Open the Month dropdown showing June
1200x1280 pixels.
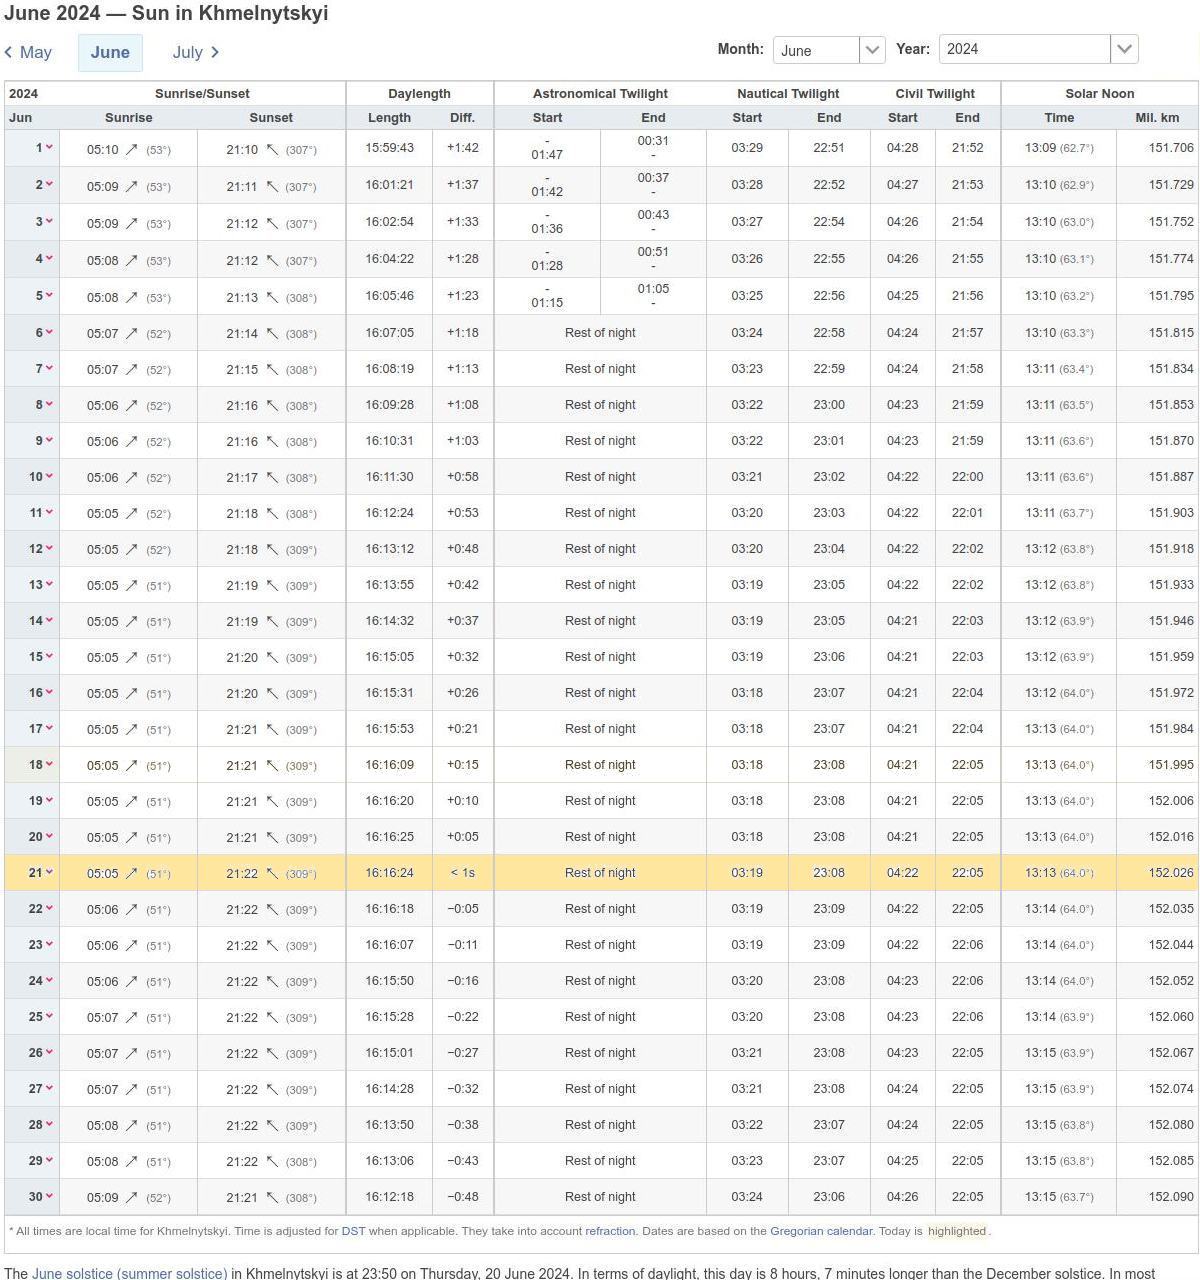click(x=828, y=50)
